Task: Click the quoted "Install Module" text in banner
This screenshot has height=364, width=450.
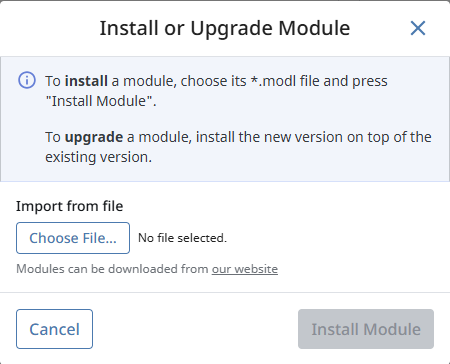Action: pyautogui.click(x=99, y=101)
